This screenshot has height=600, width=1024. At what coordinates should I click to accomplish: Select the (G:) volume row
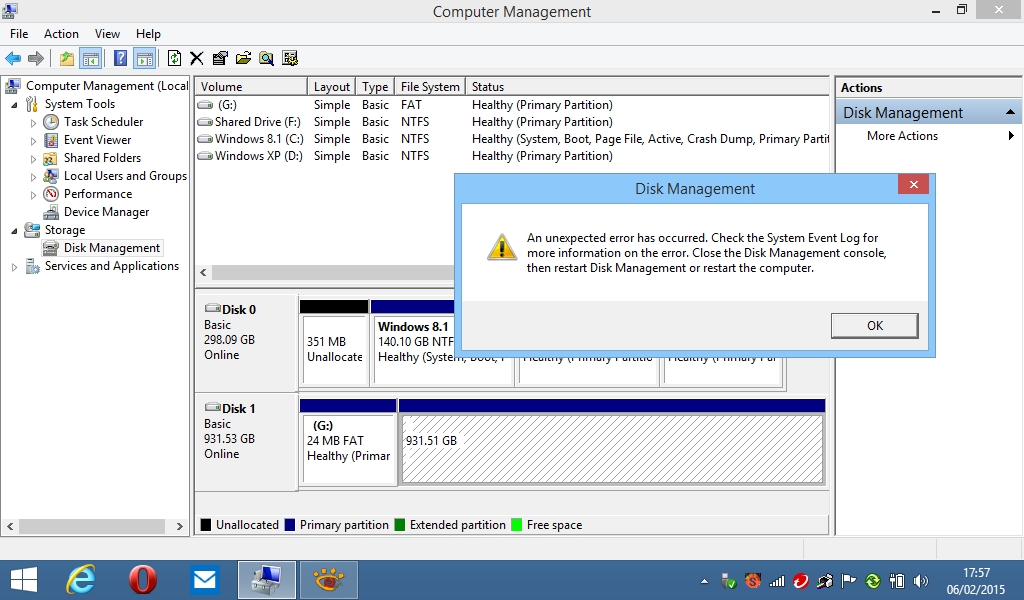513,105
